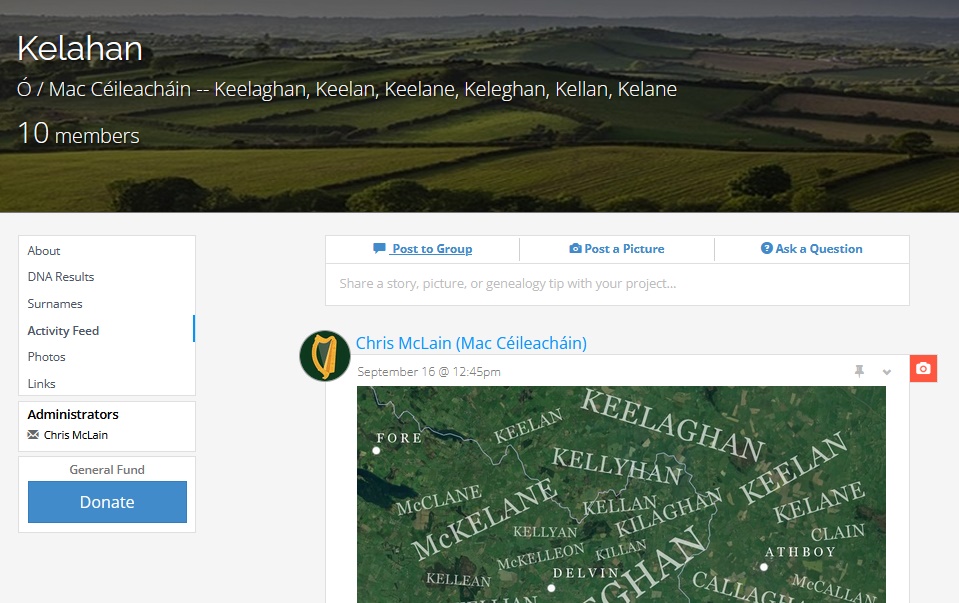This screenshot has height=603, width=959.
Task: Click the harp avatar of the post author
Action: coord(325,356)
